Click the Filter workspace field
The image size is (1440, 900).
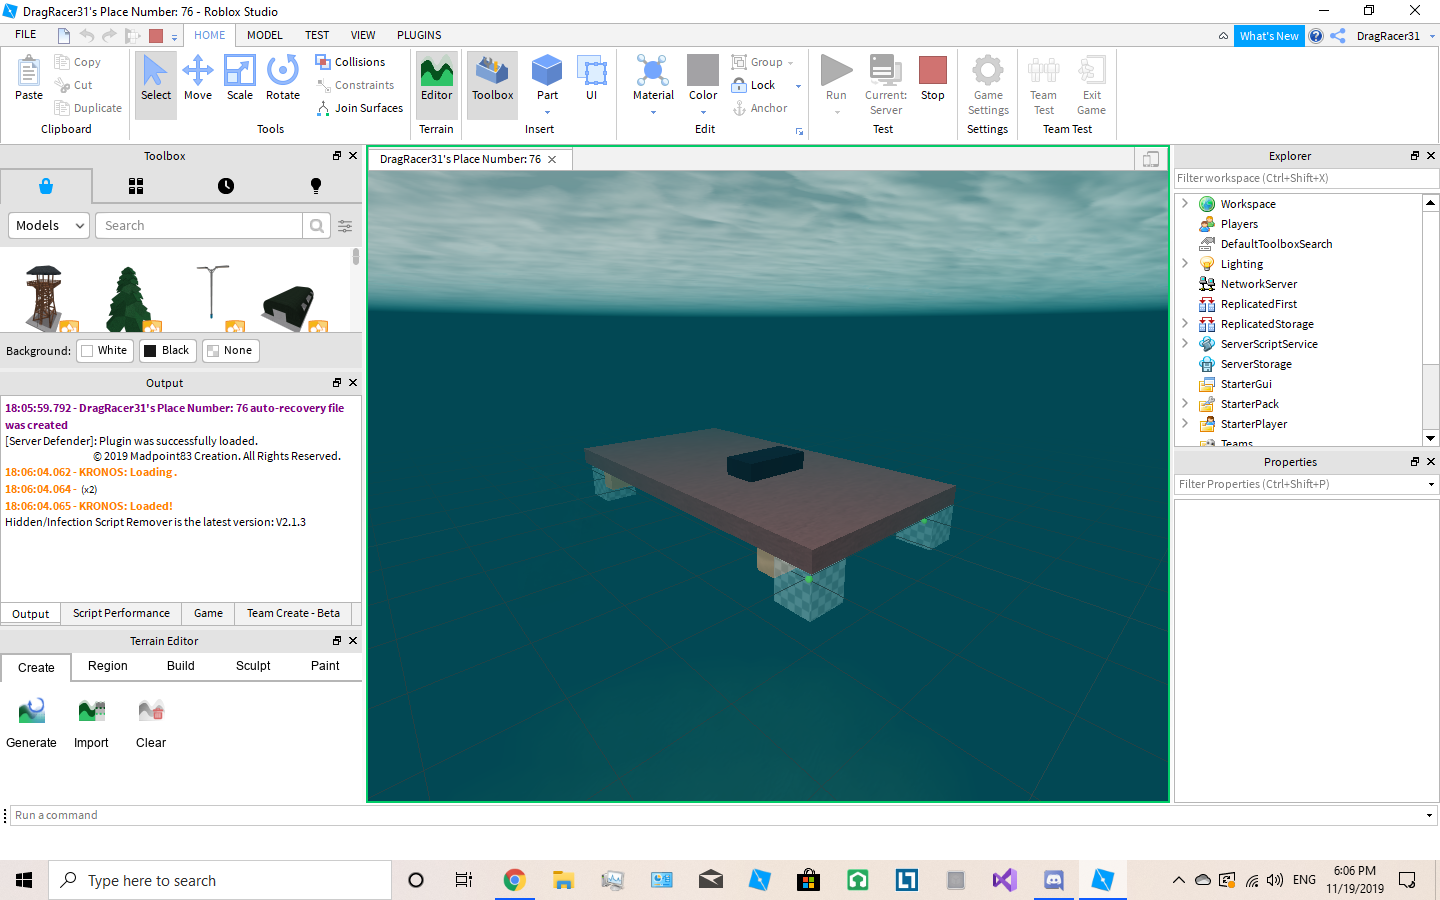coord(1306,178)
